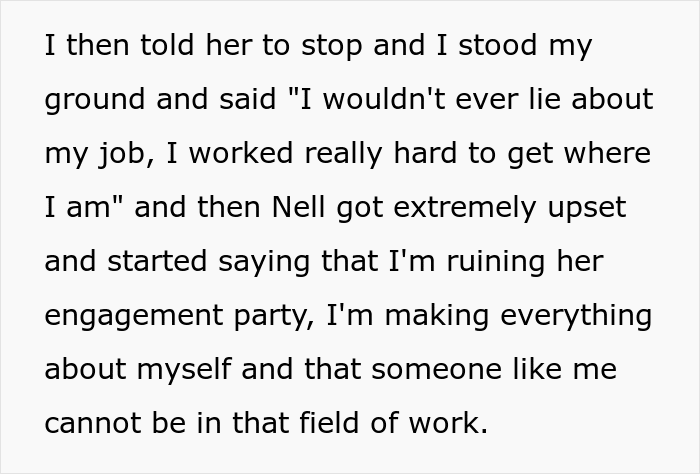The width and height of the screenshot is (700, 474).
Task: Click the word 'job,' in third line
Action: 127,155
